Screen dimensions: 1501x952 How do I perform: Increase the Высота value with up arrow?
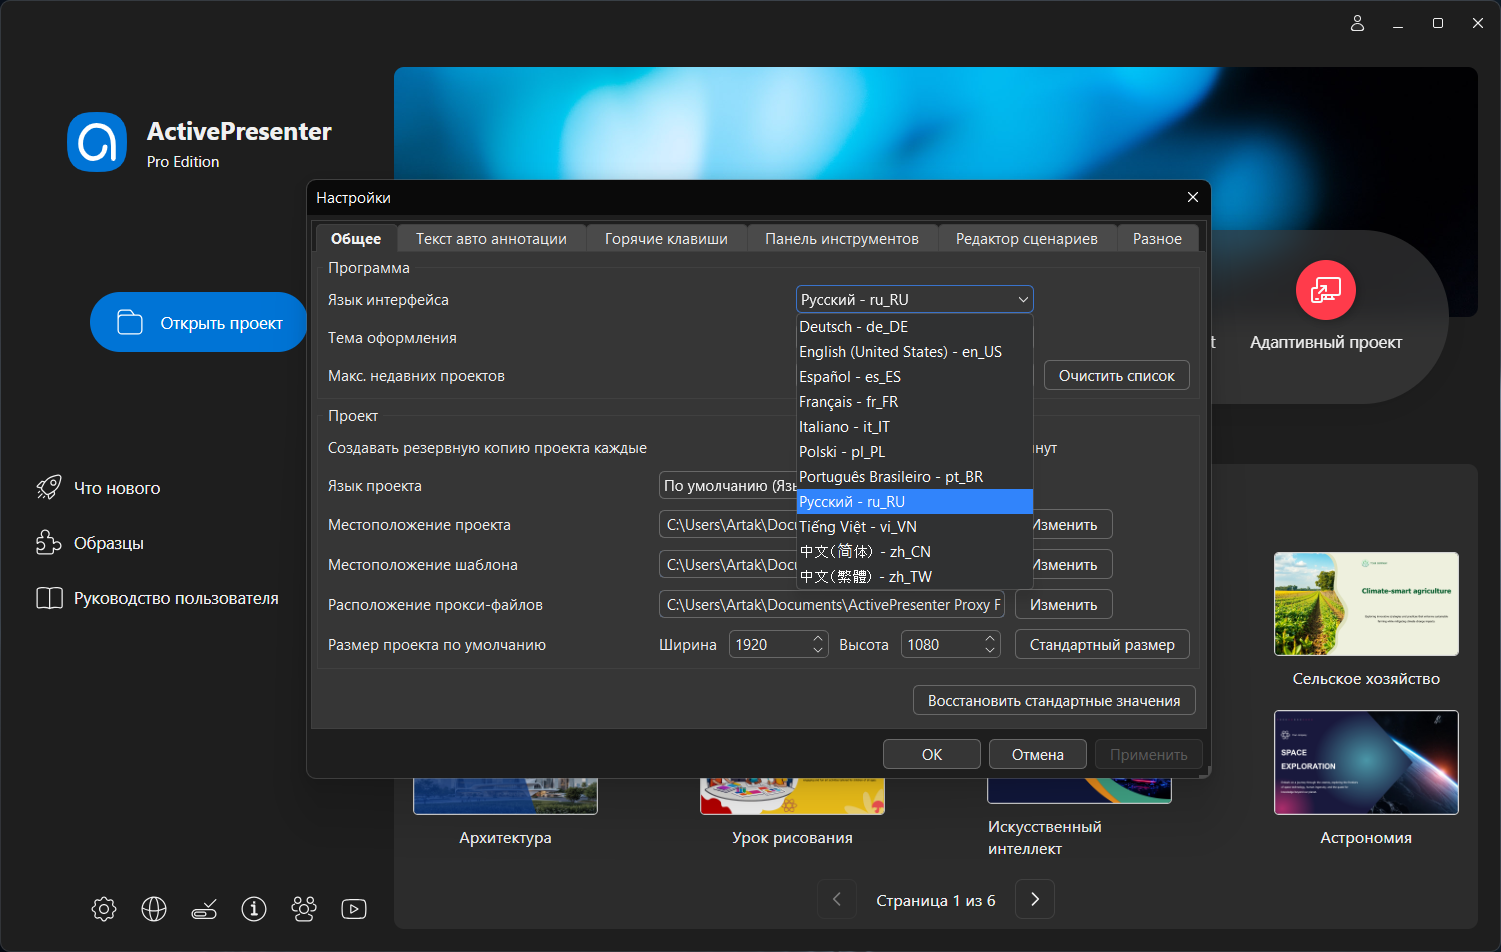click(990, 638)
